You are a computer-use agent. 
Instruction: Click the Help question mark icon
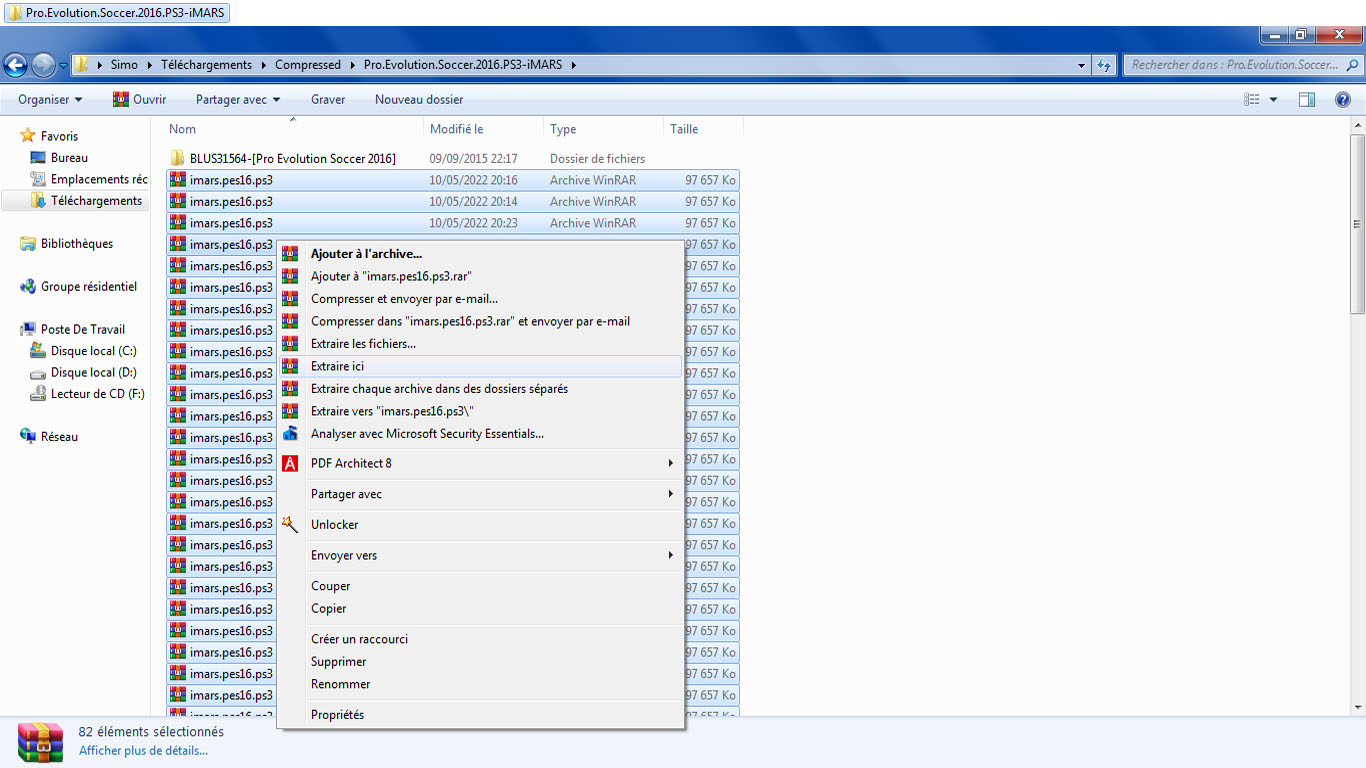click(x=1343, y=100)
